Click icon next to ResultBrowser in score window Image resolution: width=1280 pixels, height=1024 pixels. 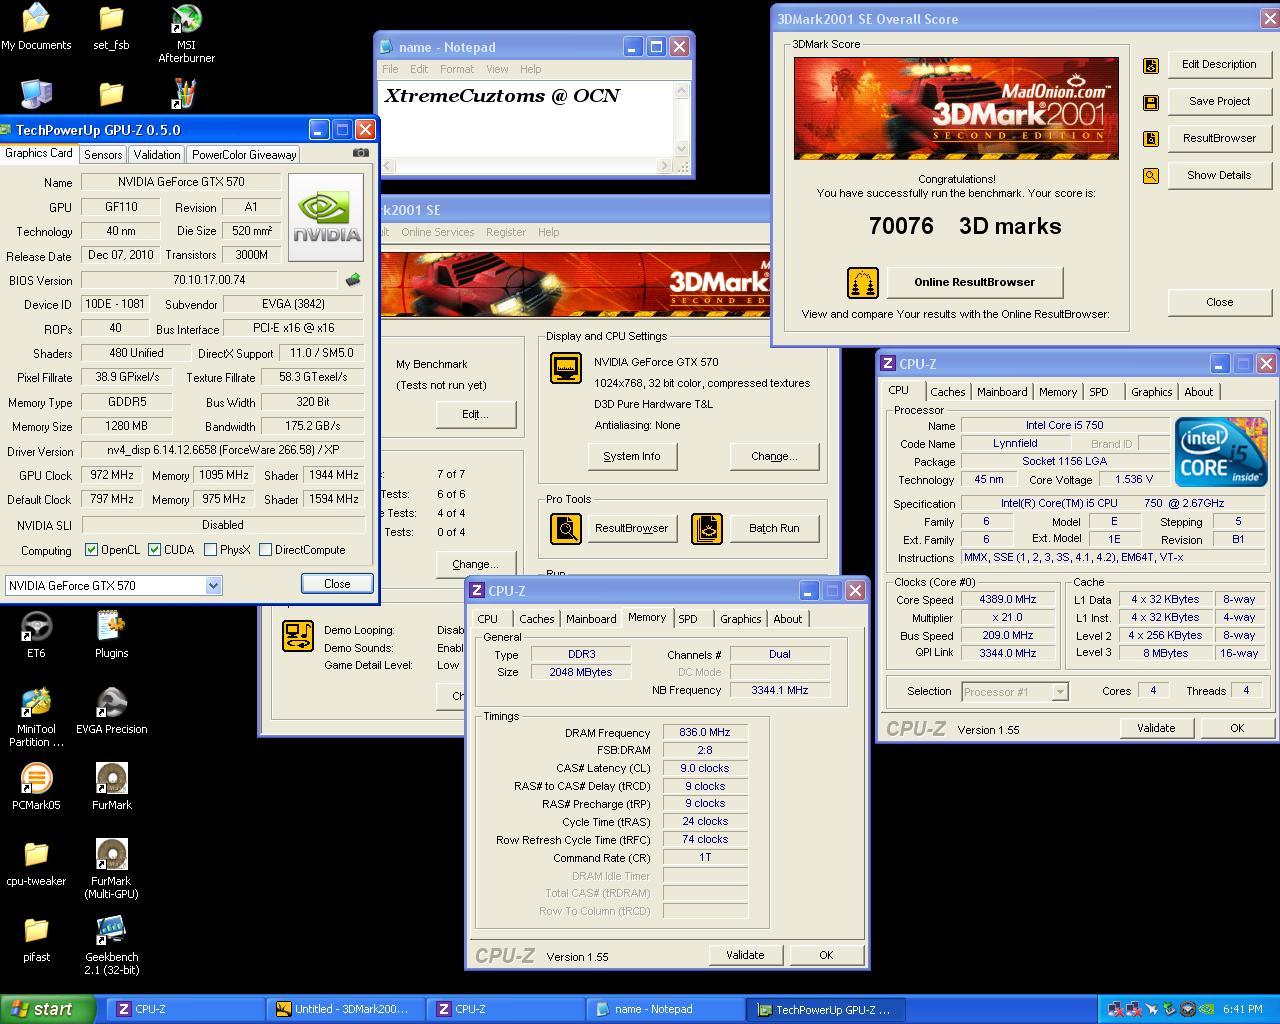pos(1151,139)
